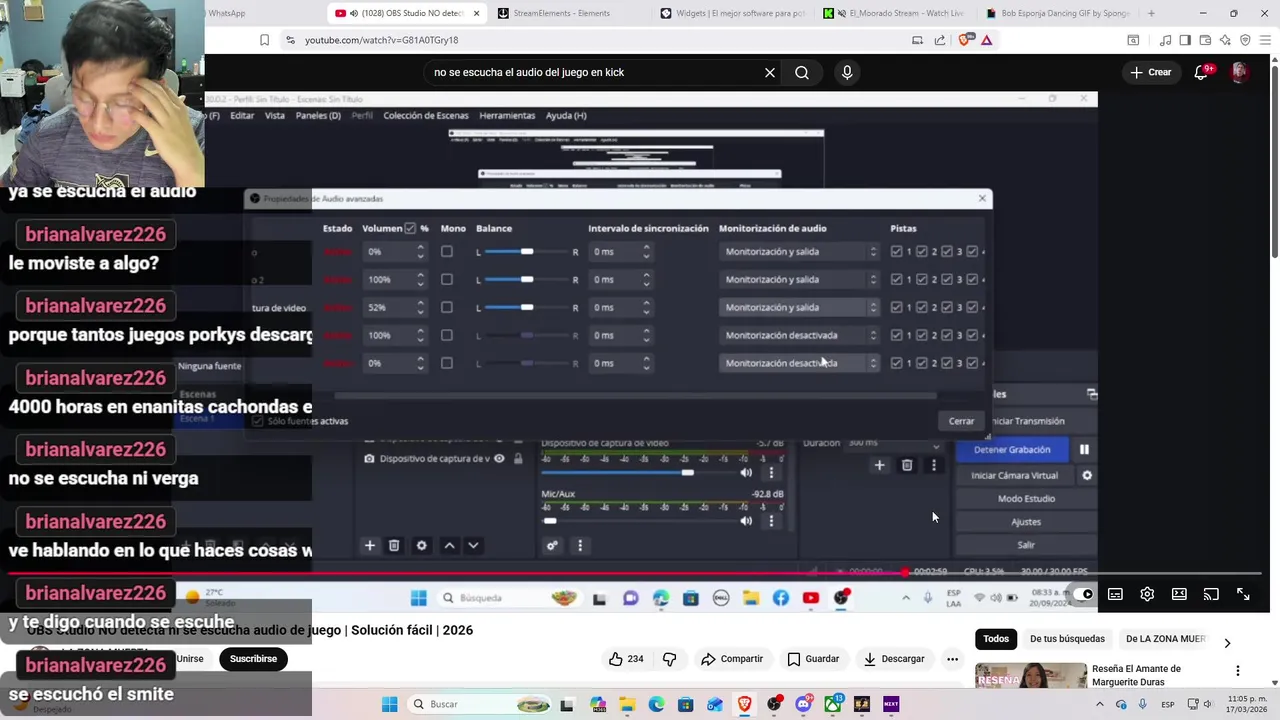Open Mic/Aux three-dot options menu
The width and height of the screenshot is (1280, 720).
click(771, 520)
